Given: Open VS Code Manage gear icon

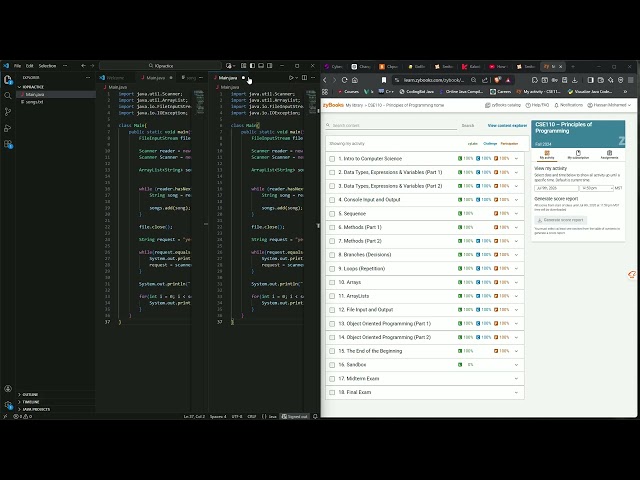Looking at the screenshot, I should 8,404.
